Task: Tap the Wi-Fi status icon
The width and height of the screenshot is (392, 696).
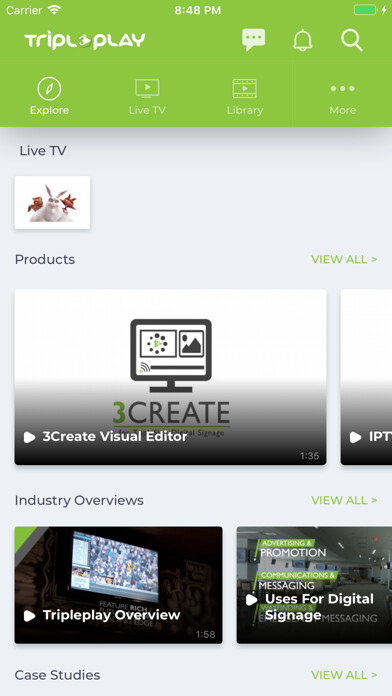Action: (55, 10)
